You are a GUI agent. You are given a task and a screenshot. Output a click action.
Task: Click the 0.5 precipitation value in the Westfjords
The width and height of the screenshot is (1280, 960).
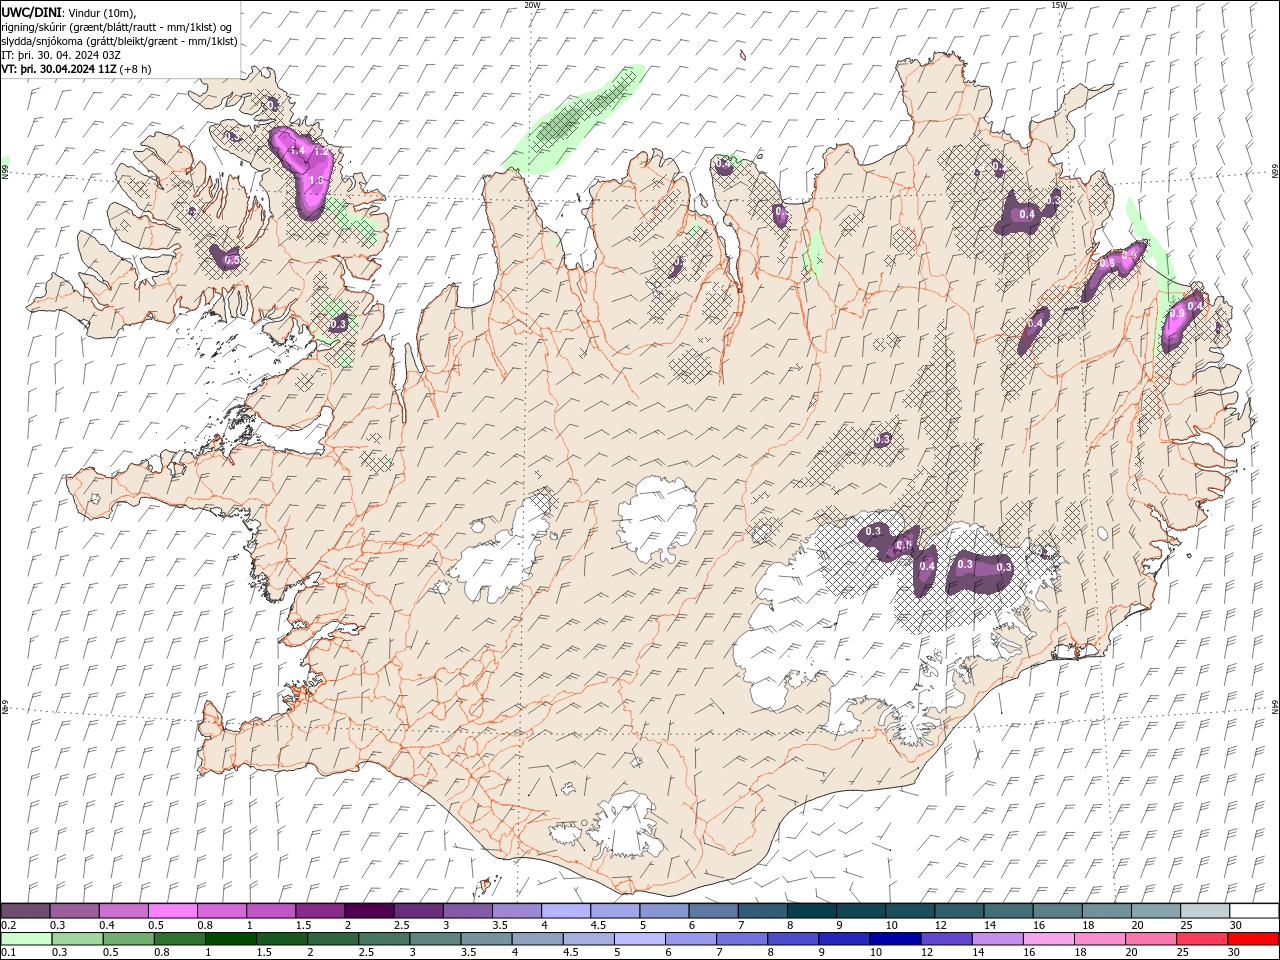[x=232, y=260]
